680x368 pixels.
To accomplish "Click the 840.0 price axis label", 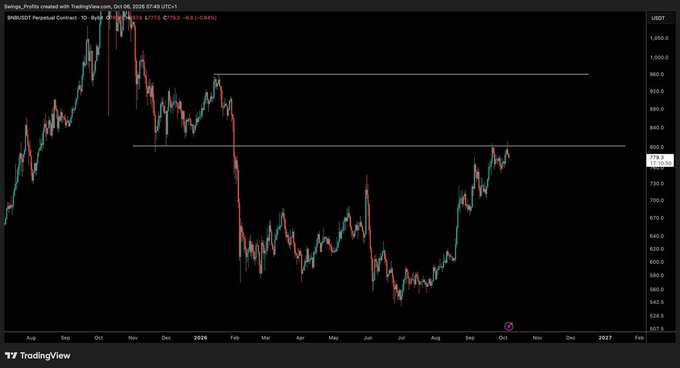I will (x=657, y=128).
